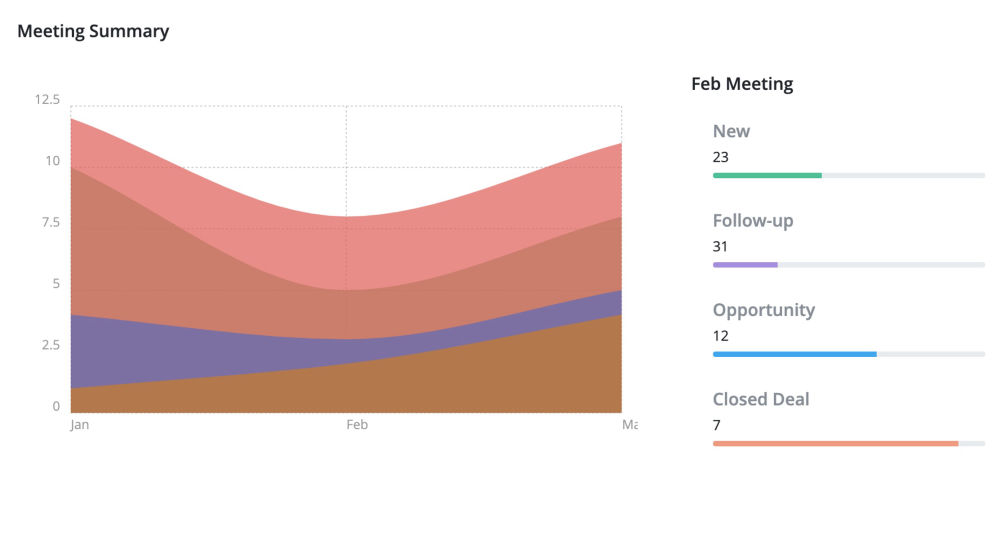Select the Closed Deal label
This screenshot has height=535, width=1000.
(x=761, y=399)
